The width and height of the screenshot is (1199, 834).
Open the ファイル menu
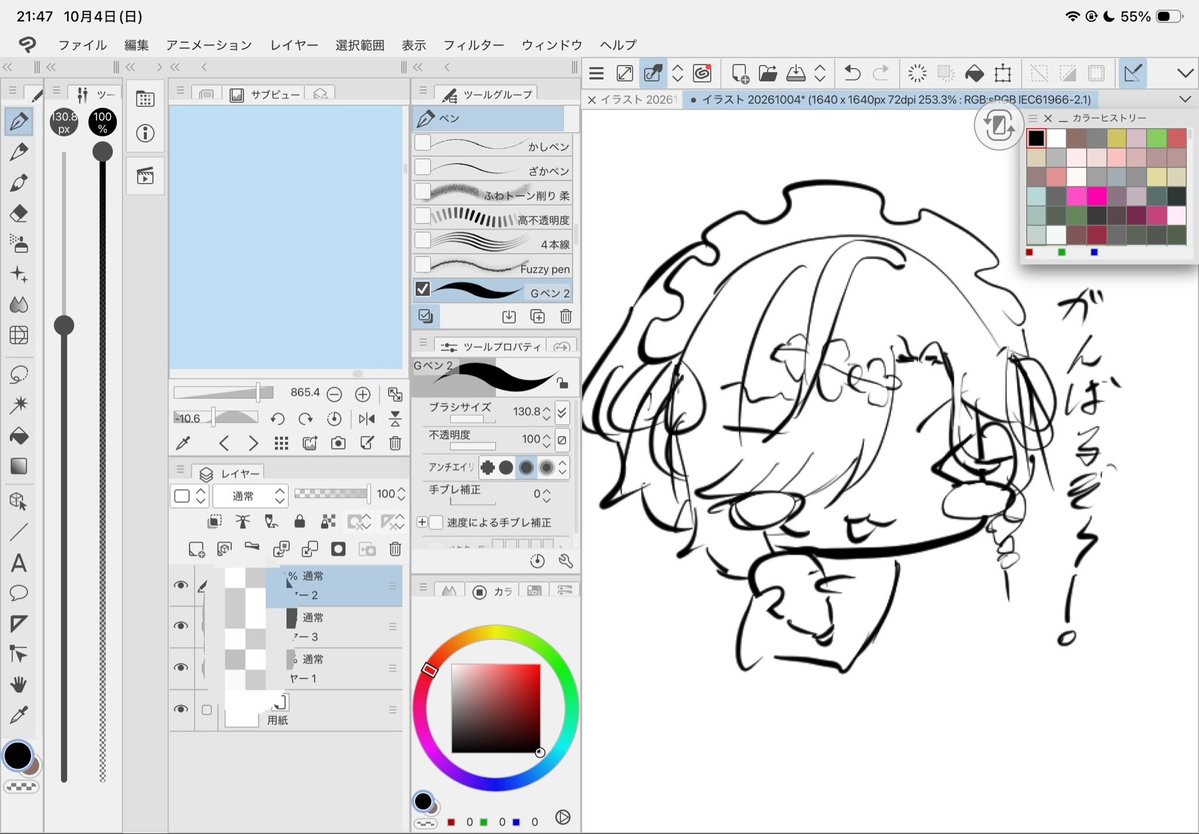83,45
